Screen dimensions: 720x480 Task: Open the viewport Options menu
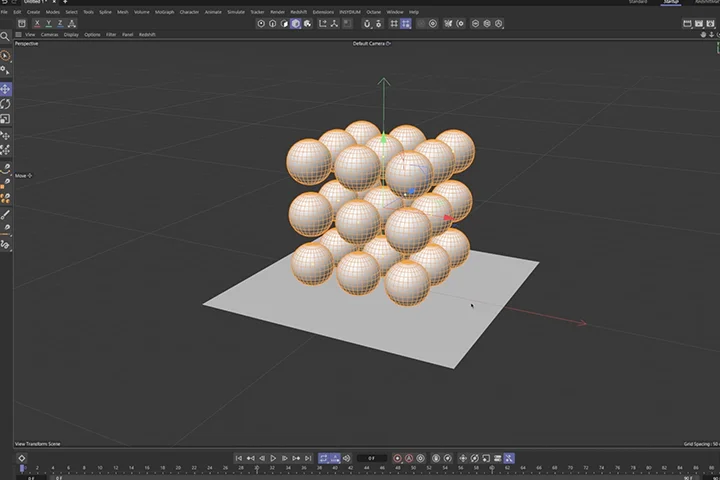[92, 34]
